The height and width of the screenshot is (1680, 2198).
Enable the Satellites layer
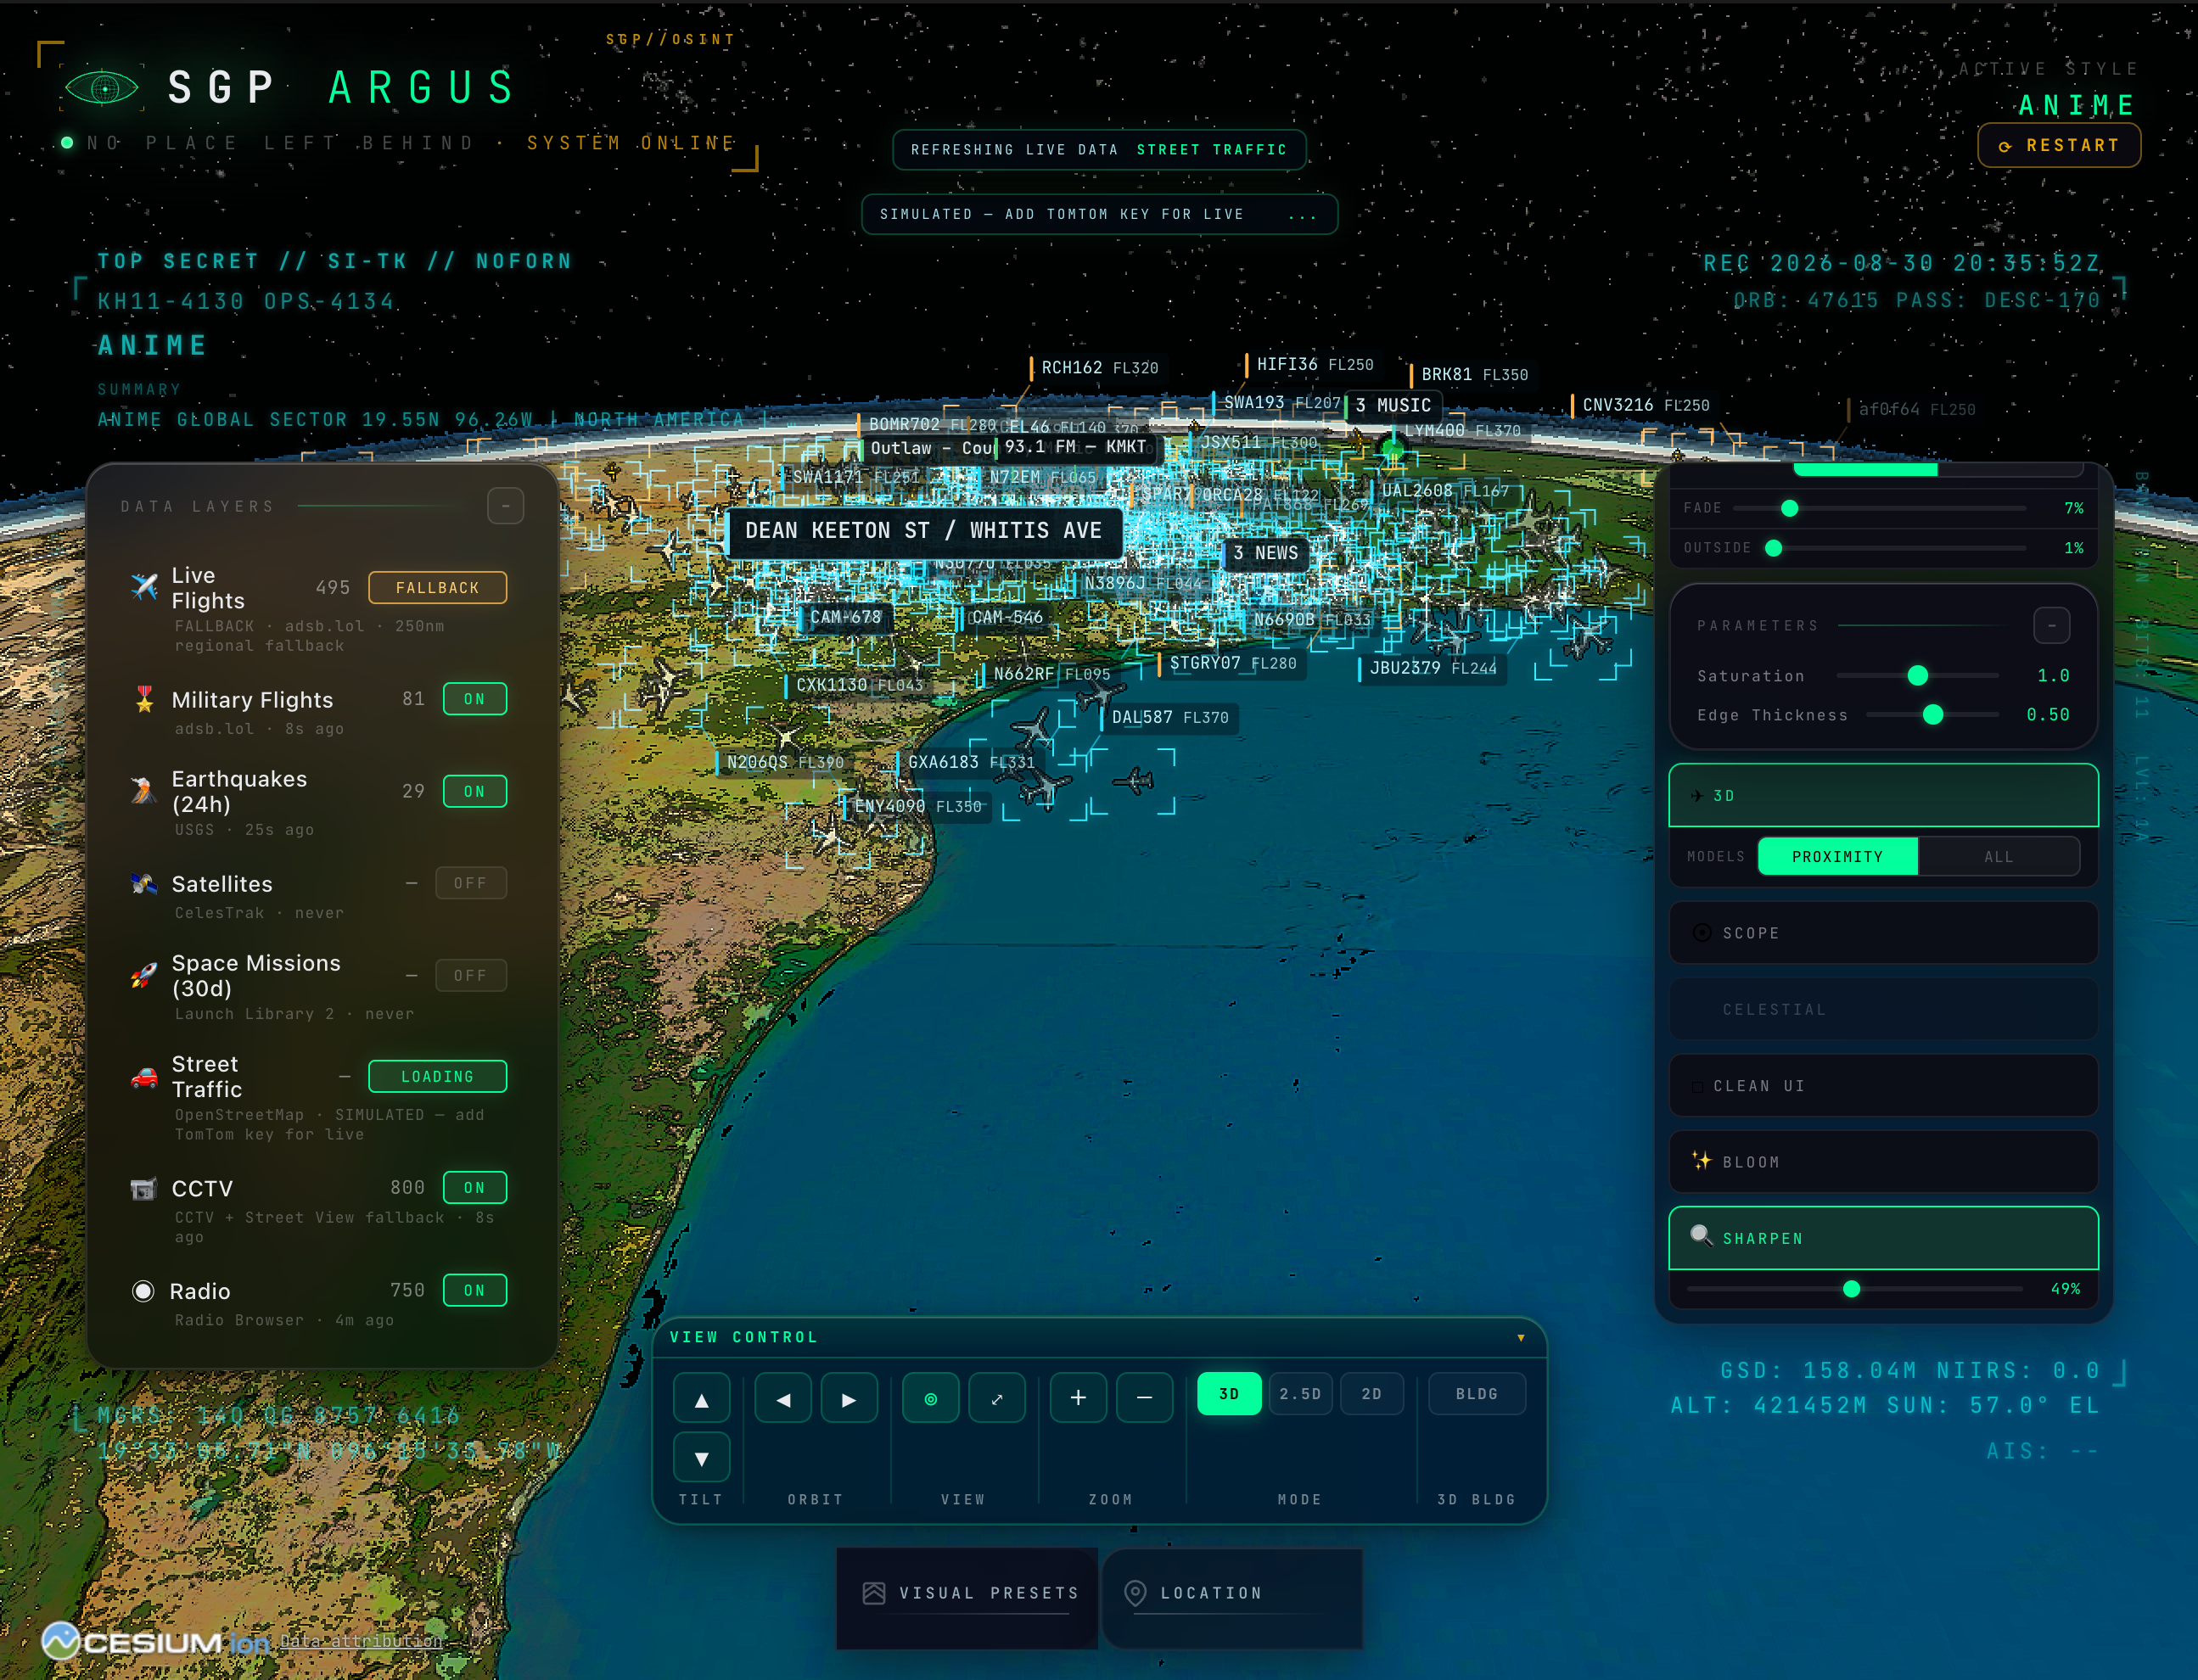point(470,883)
